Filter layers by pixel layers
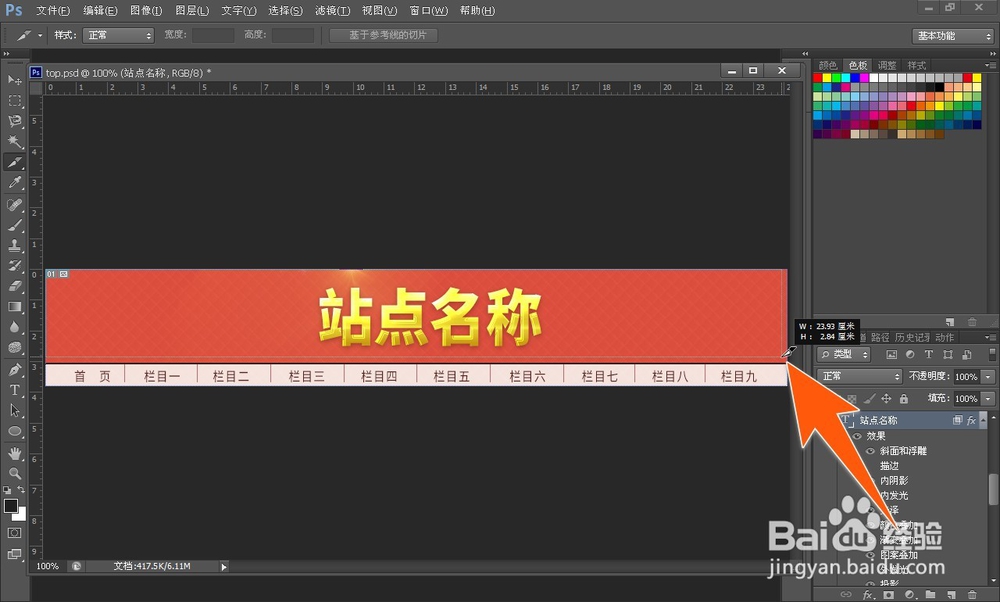 click(x=891, y=355)
